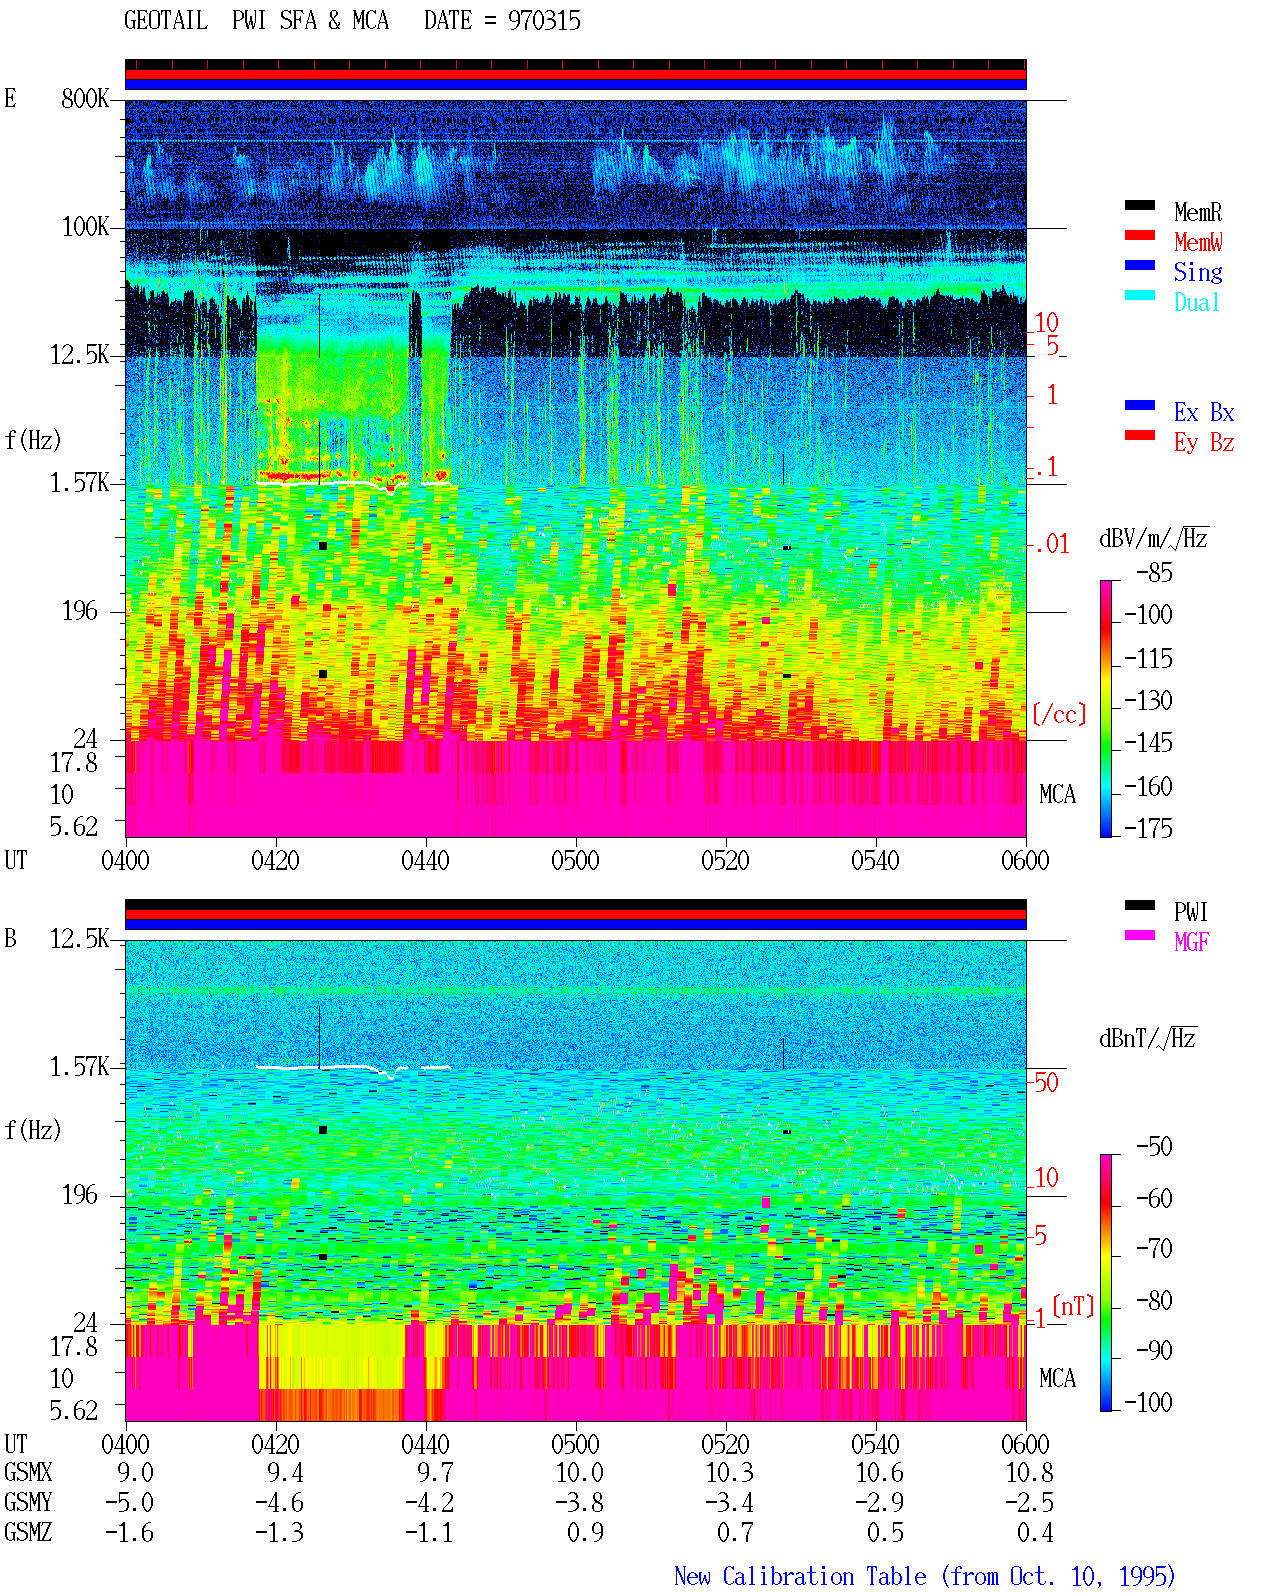Click the Ex Bx legend label
1280x1593 pixels.
coord(1203,412)
